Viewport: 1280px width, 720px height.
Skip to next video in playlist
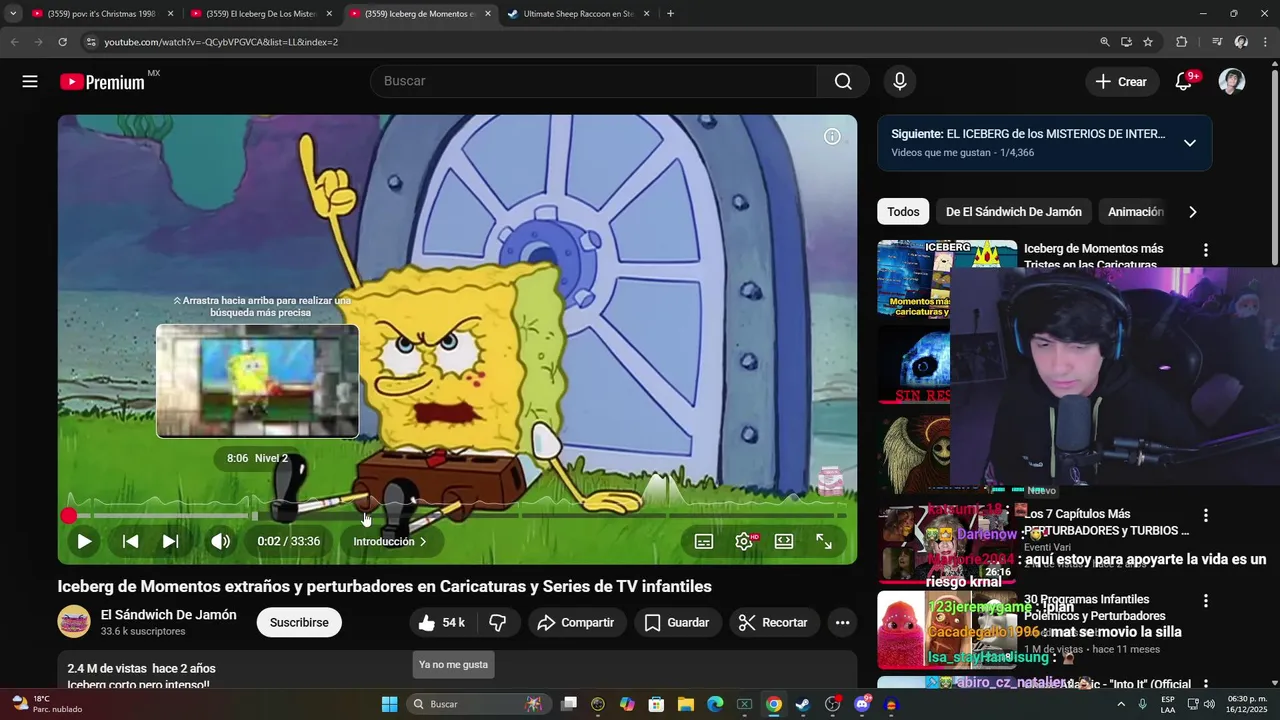tap(171, 541)
